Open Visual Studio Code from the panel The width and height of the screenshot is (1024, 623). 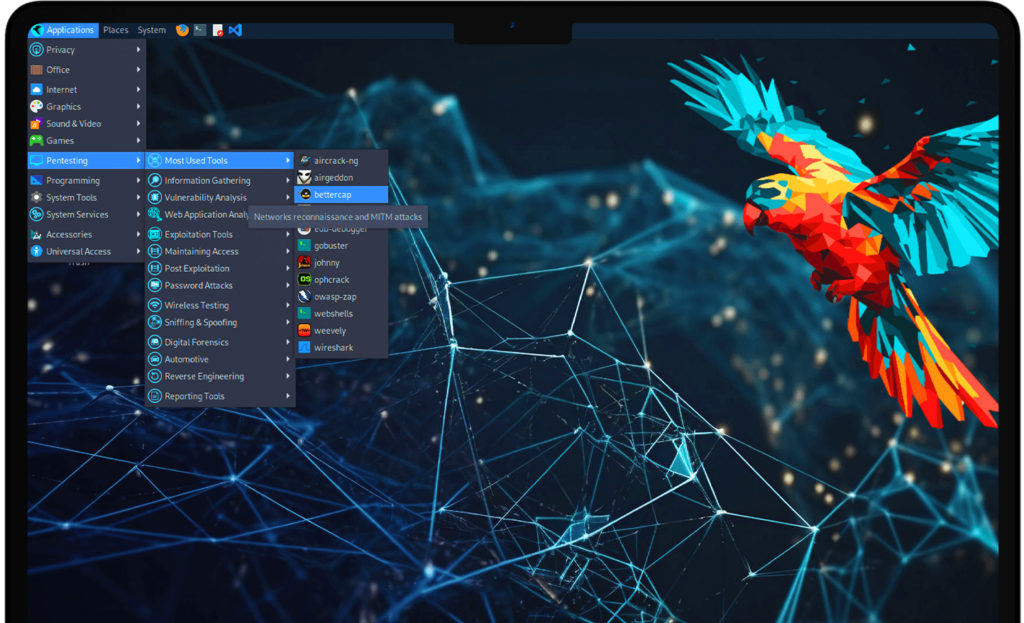tap(235, 30)
